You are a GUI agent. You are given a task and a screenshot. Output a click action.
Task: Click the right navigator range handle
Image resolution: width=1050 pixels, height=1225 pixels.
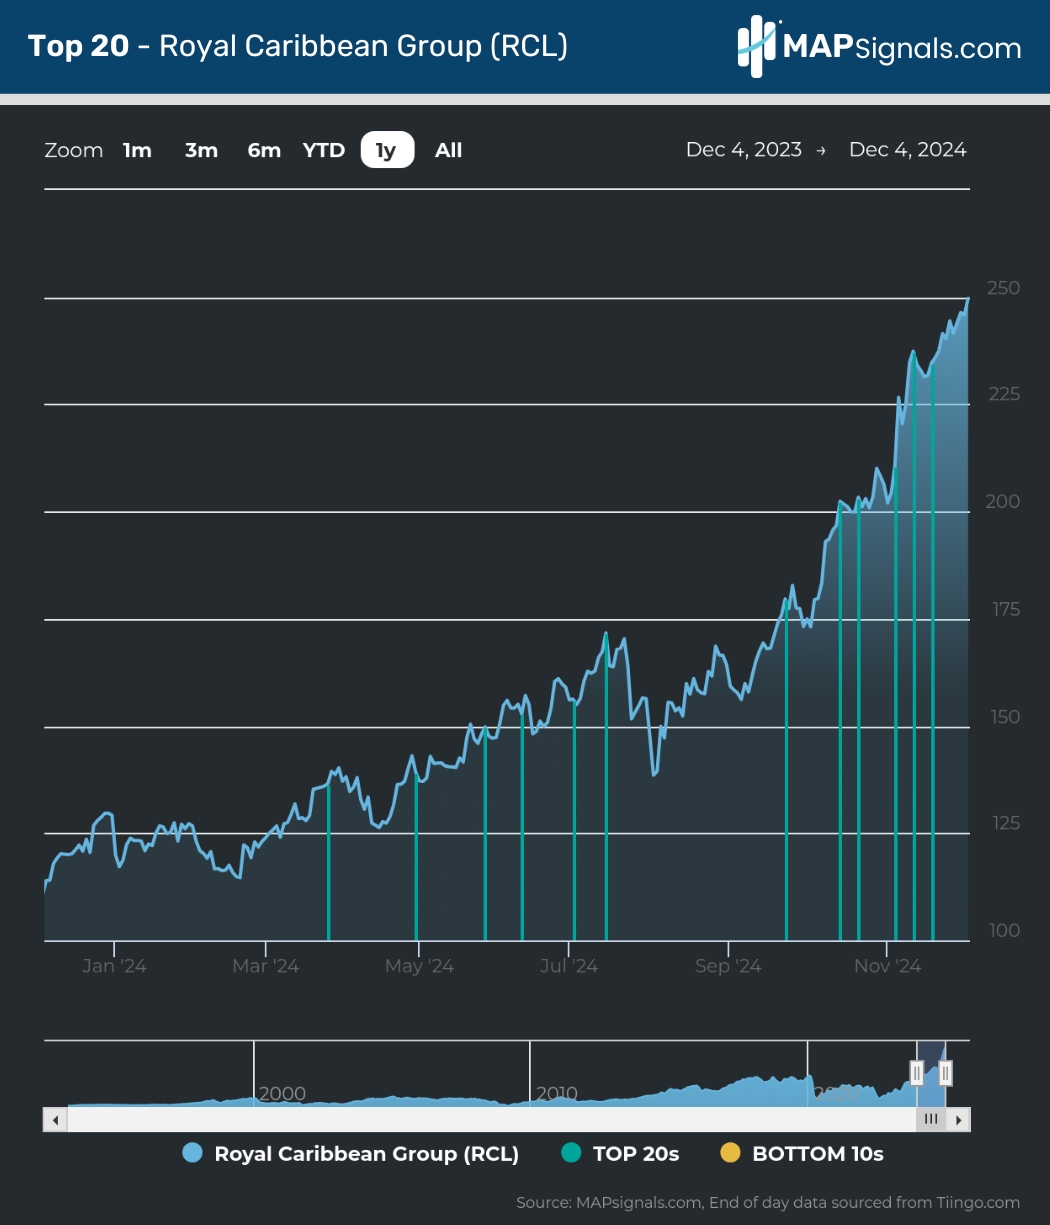pyautogui.click(x=945, y=1073)
